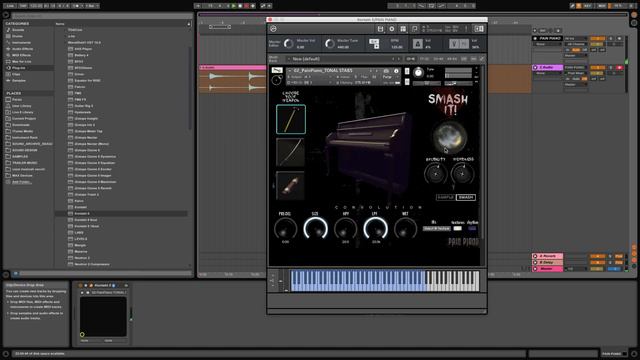Select the 2 Audio track header

click(x=547, y=67)
